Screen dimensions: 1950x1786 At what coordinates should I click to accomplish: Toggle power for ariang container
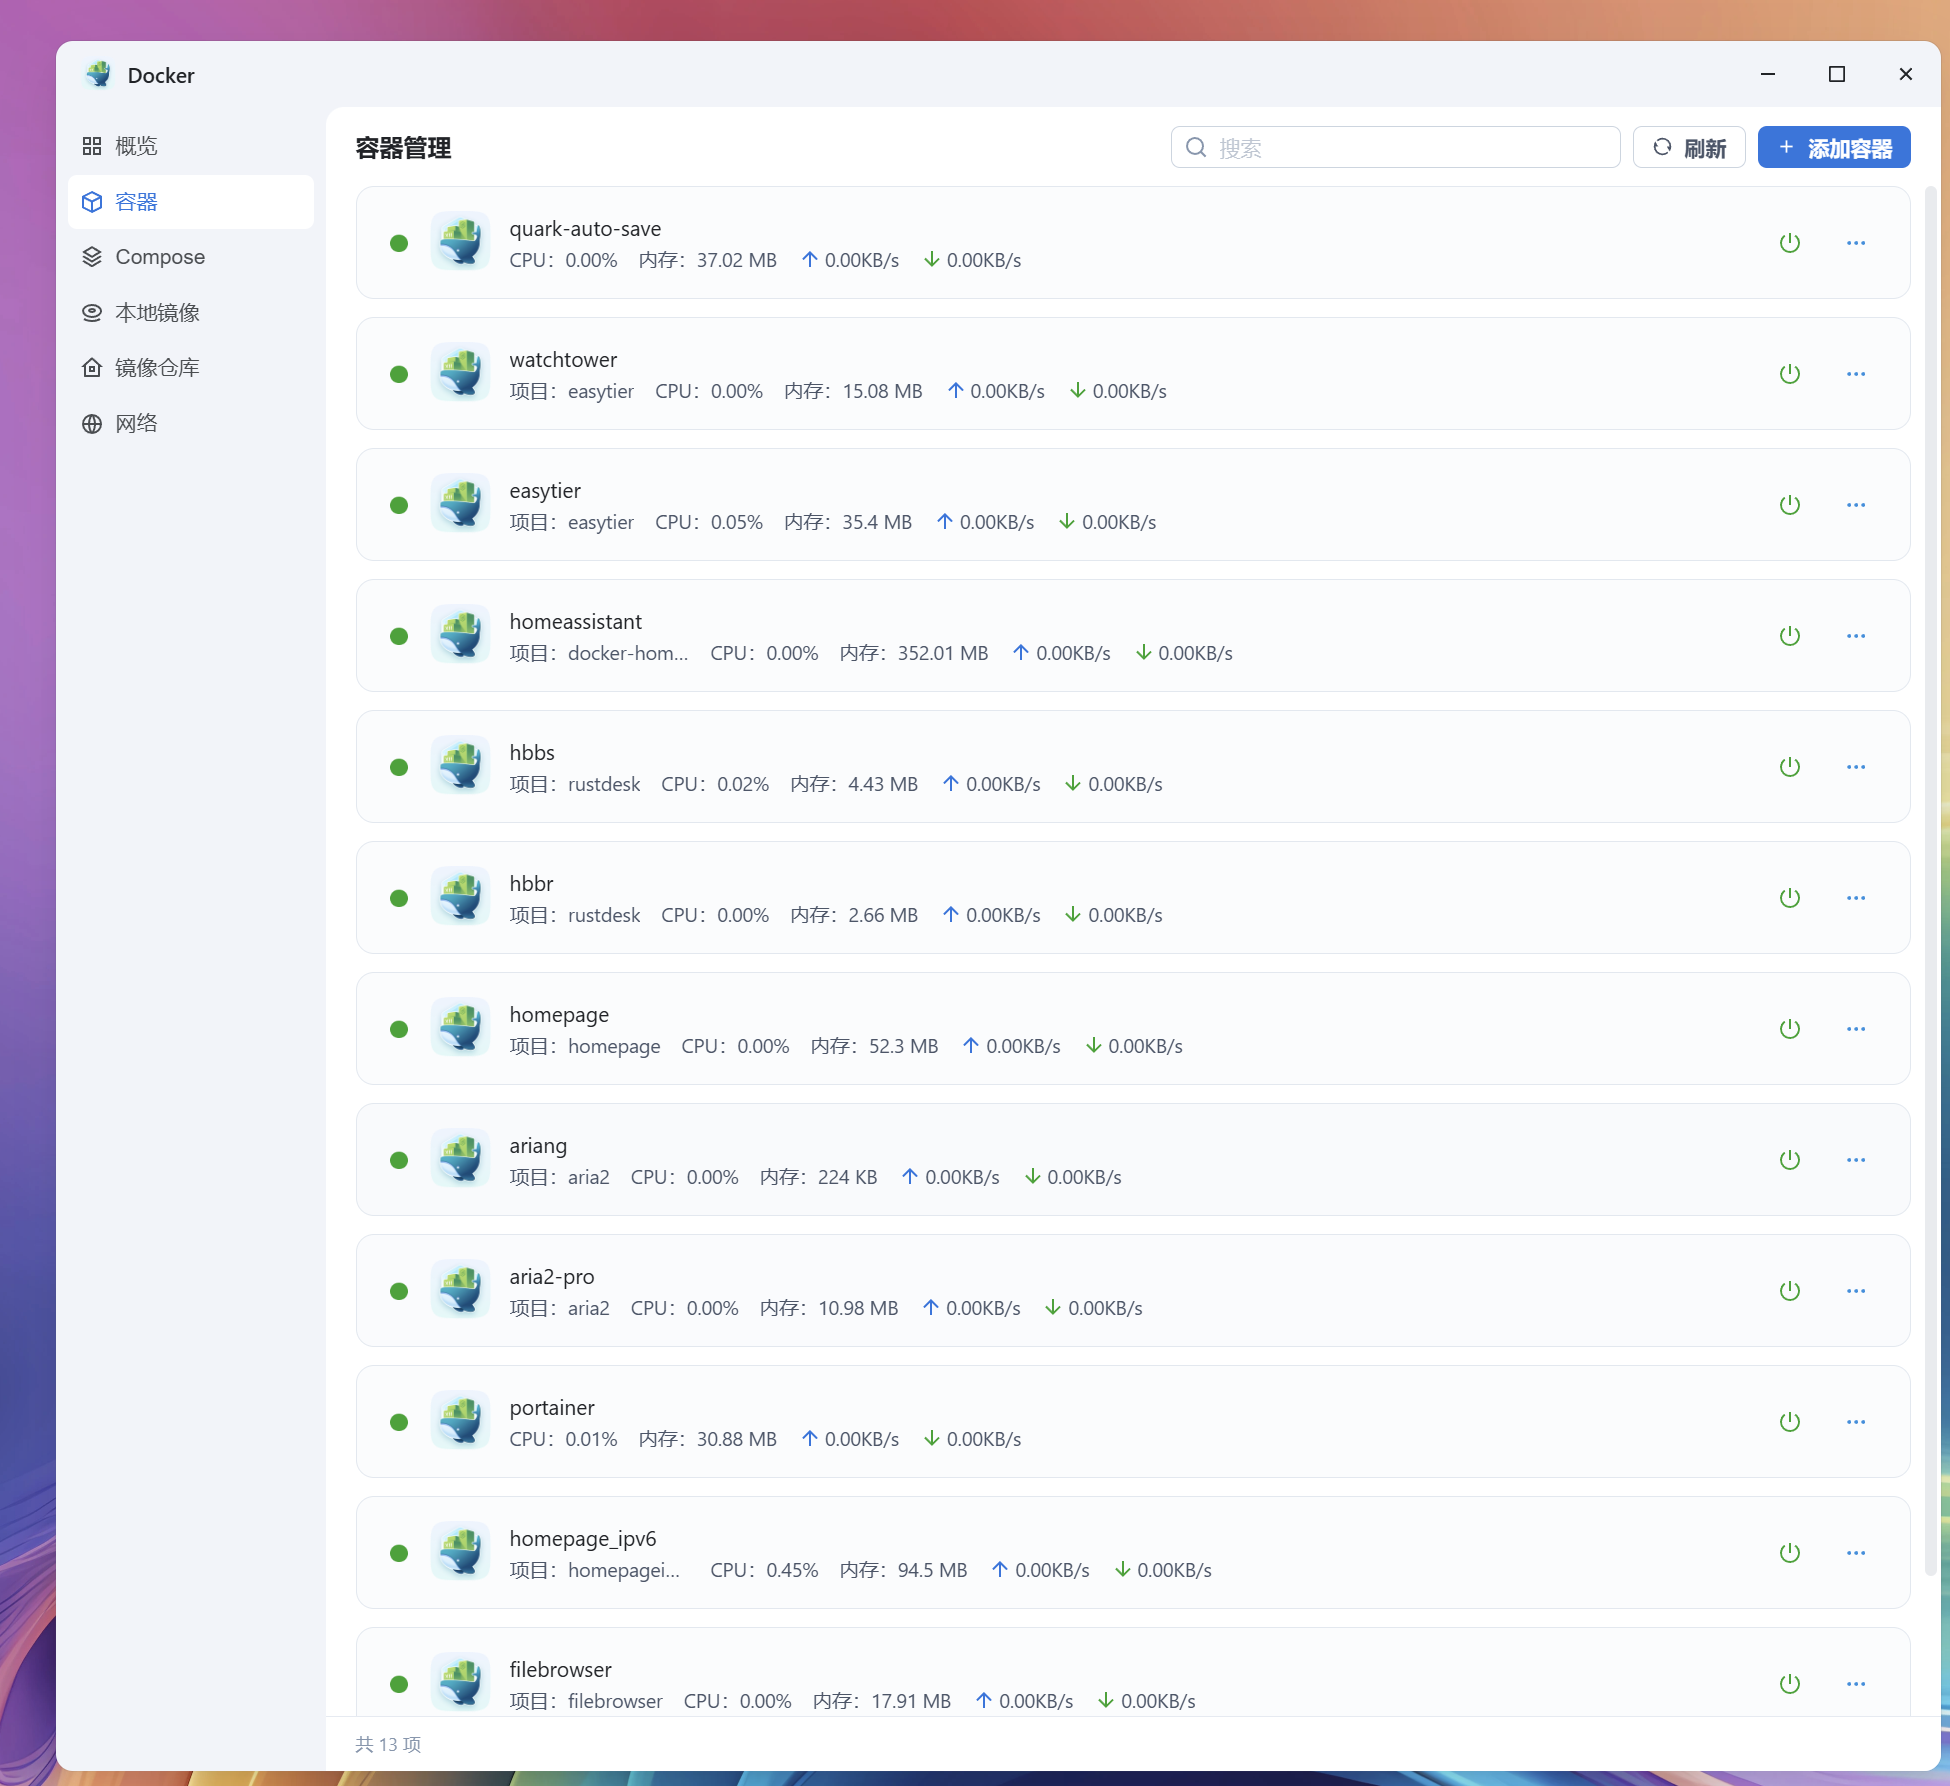click(1790, 1160)
